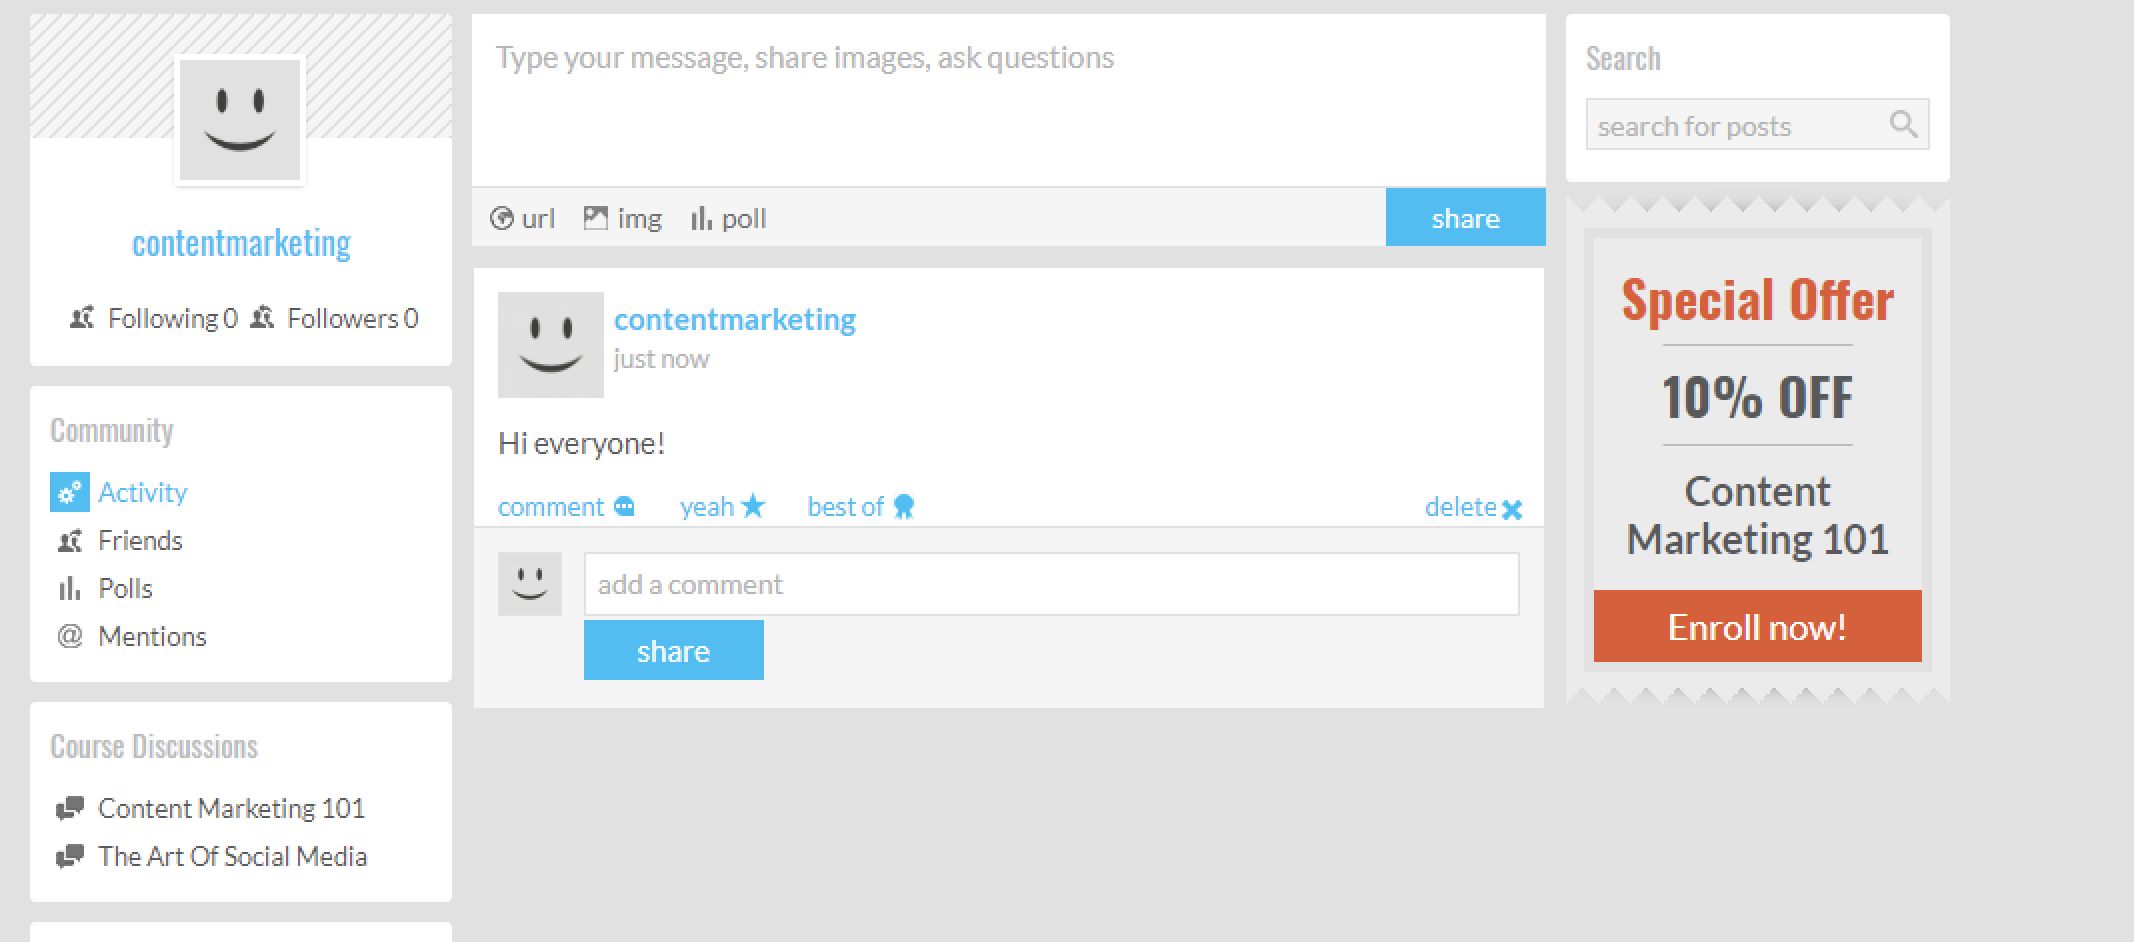Open The Art Of Social Media discussion
2134x942 pixels.
pos(232,856)
